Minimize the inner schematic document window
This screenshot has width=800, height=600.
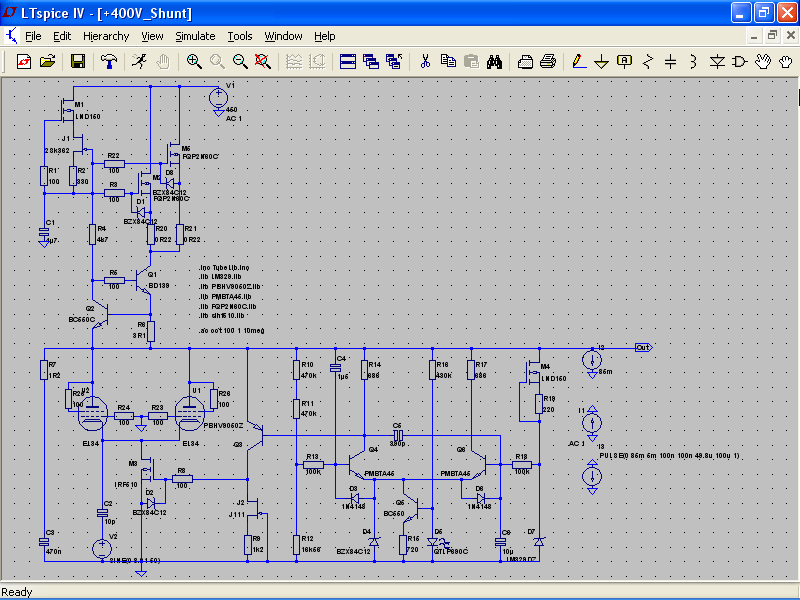pos(754,36)
